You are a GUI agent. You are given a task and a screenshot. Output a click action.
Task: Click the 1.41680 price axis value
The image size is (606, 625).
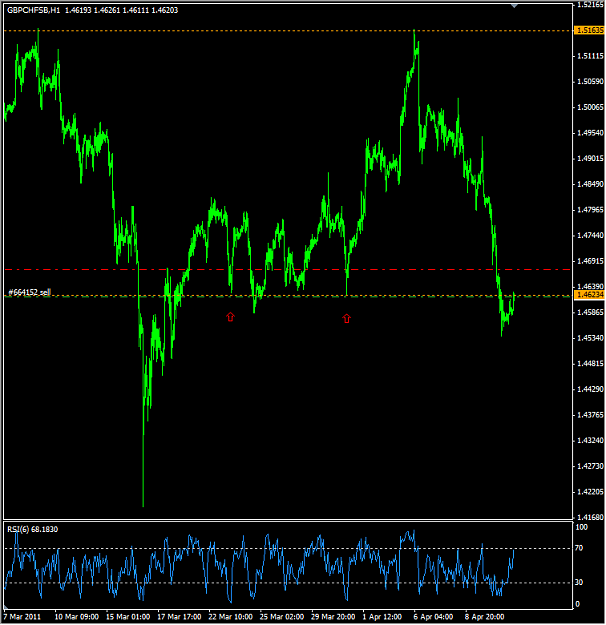coord(590,517)
